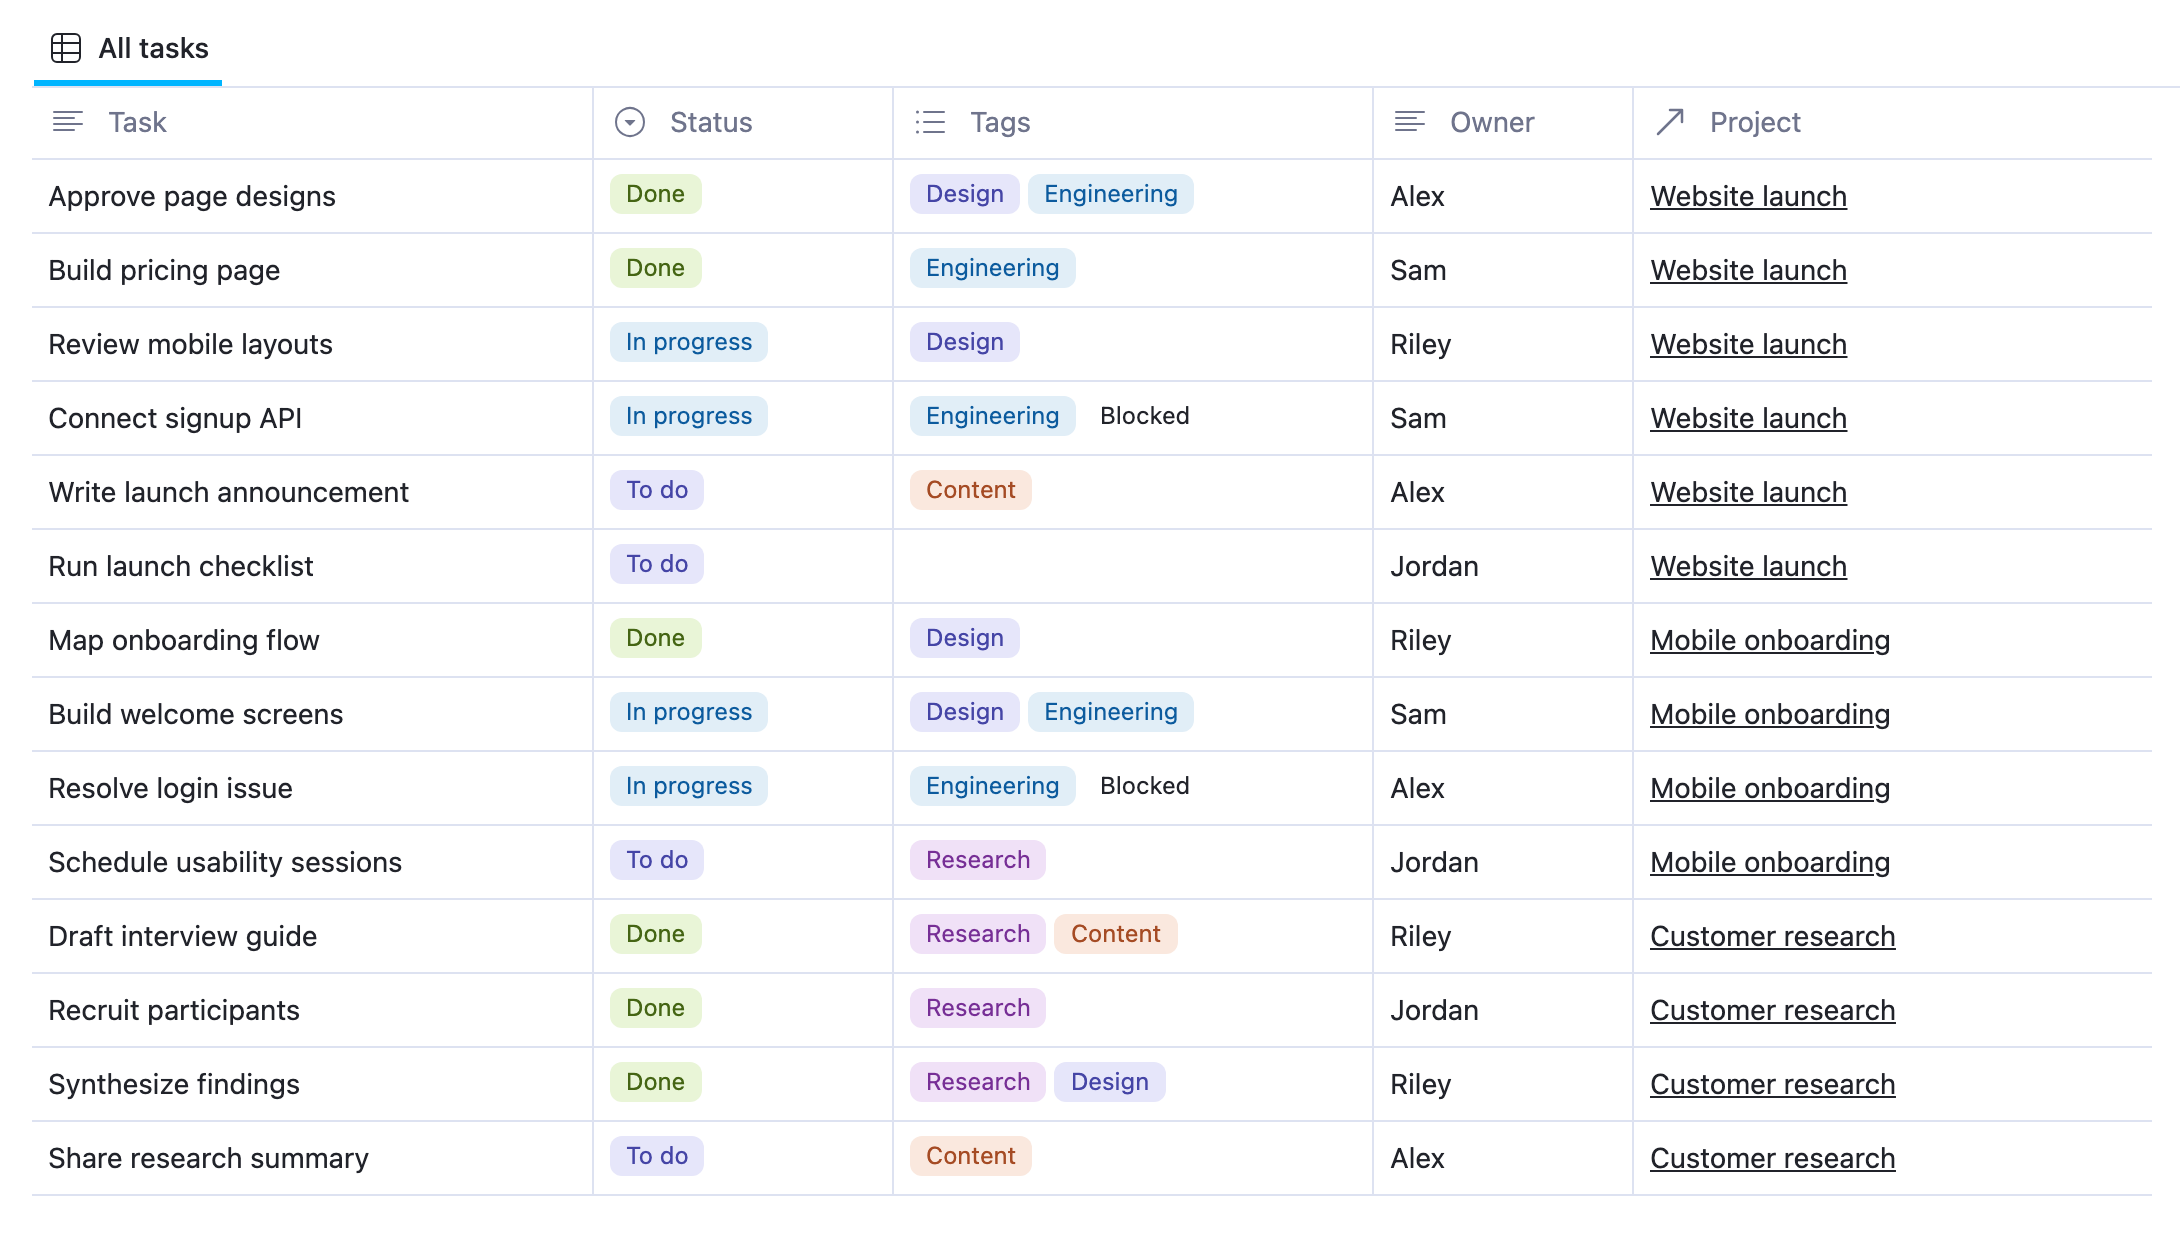The width and height of the screenshot is (2180, 1240).
Task: Select the Schedule usability sessions task cell
Action: click(312, 862)
